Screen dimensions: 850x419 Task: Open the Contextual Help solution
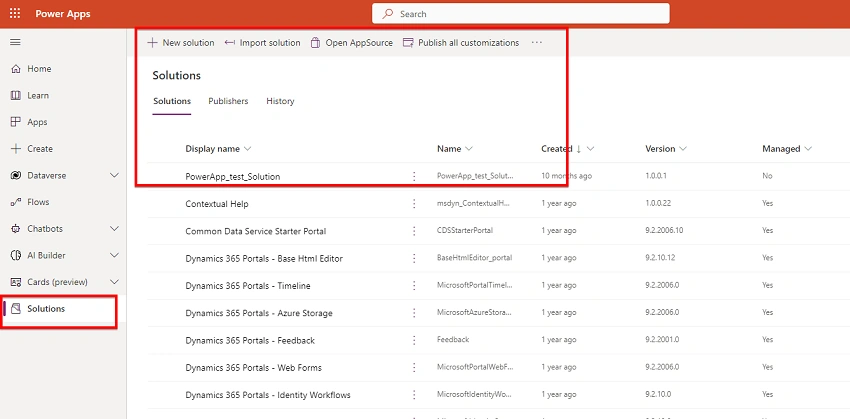pos(217,204)
